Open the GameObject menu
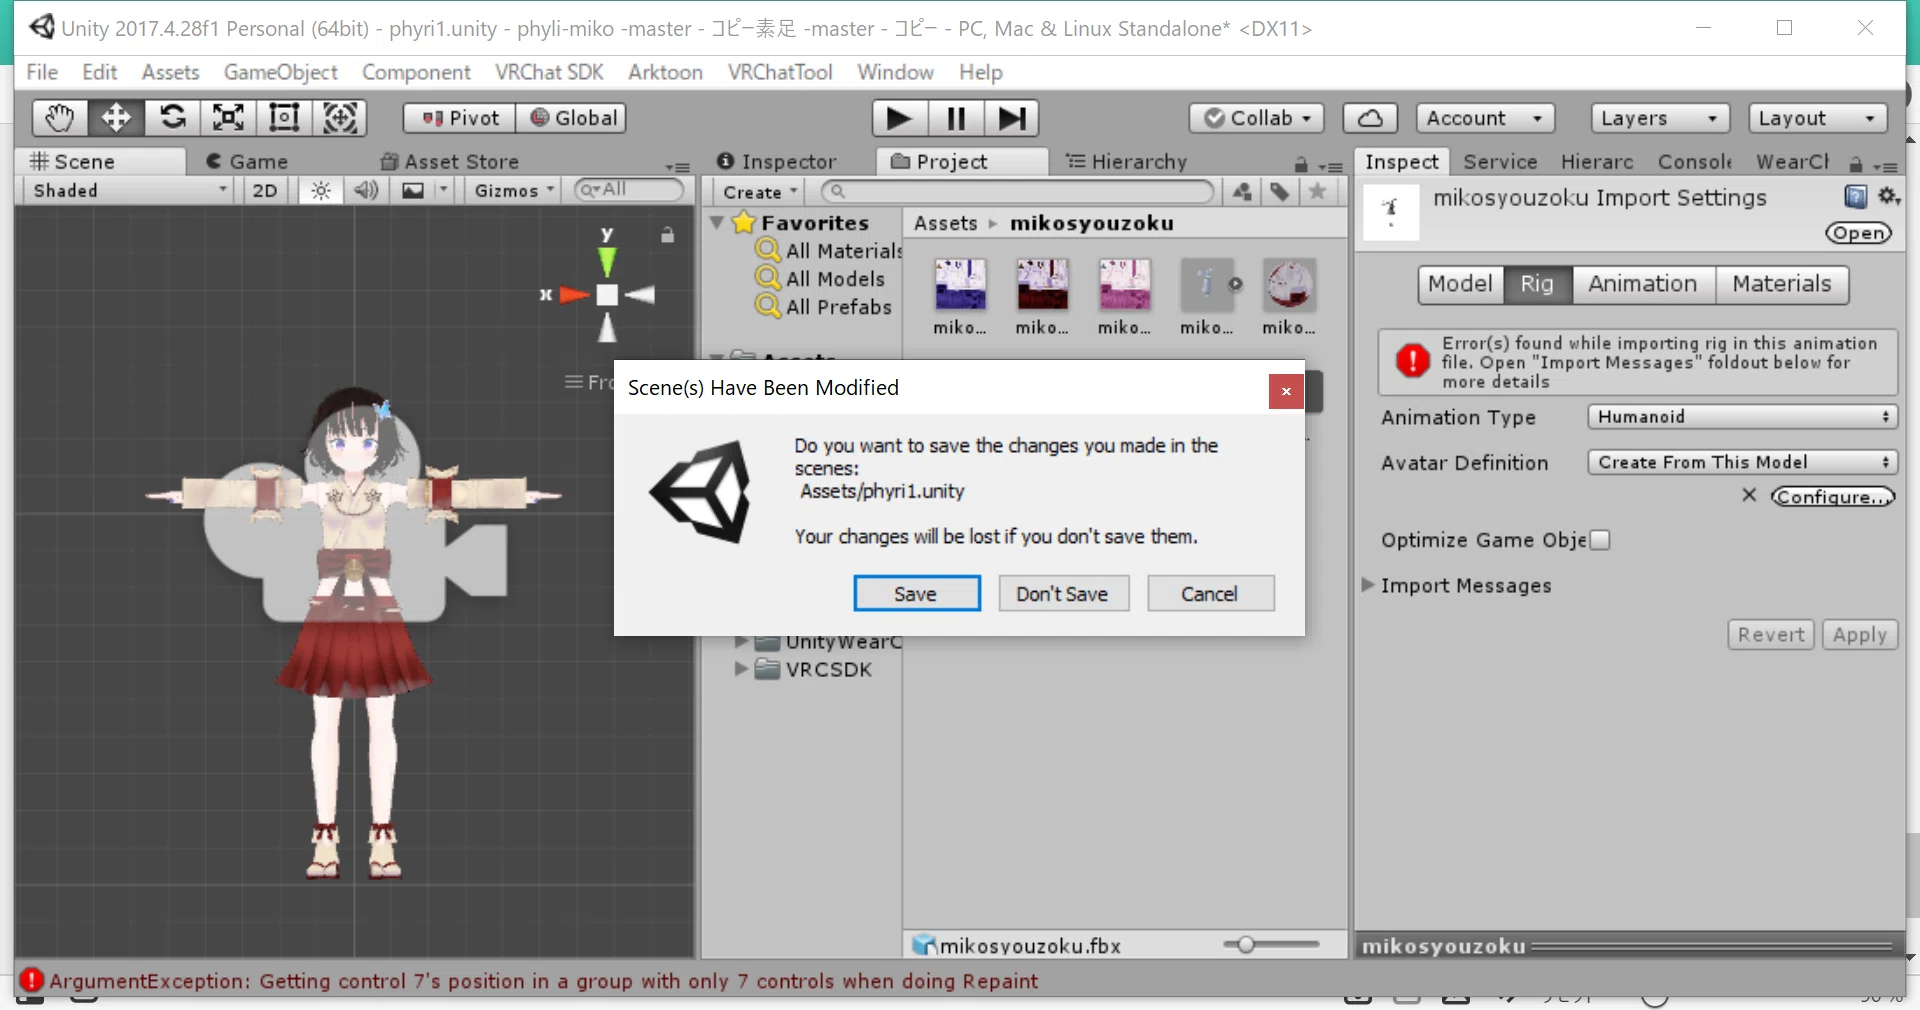The image size is (1920, 1010). [281, 72]
